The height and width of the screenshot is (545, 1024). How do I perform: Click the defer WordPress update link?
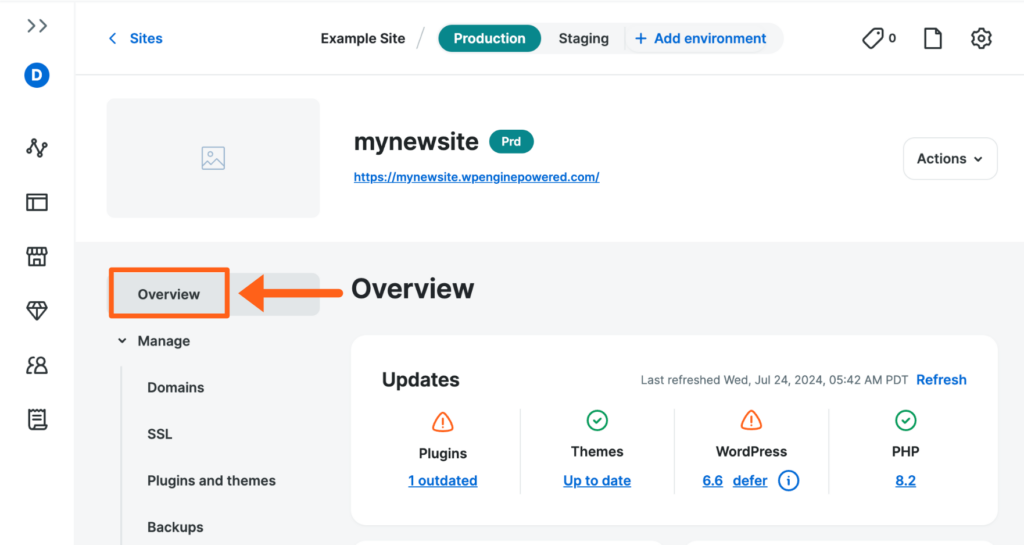(750, 481)
